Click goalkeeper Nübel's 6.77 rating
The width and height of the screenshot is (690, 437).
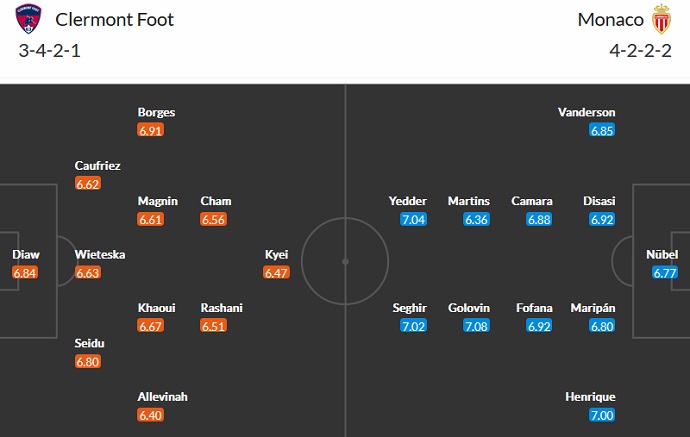(661, 272)
